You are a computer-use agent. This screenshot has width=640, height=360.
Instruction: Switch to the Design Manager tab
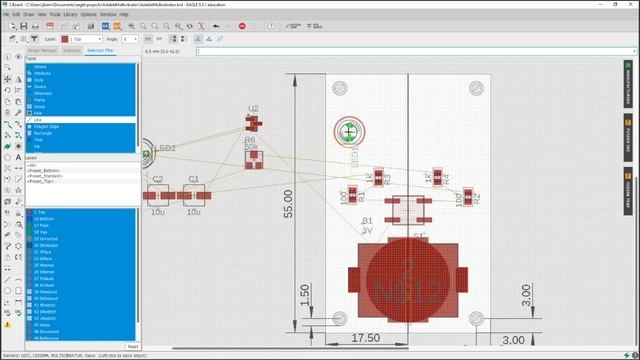[42, 51]
